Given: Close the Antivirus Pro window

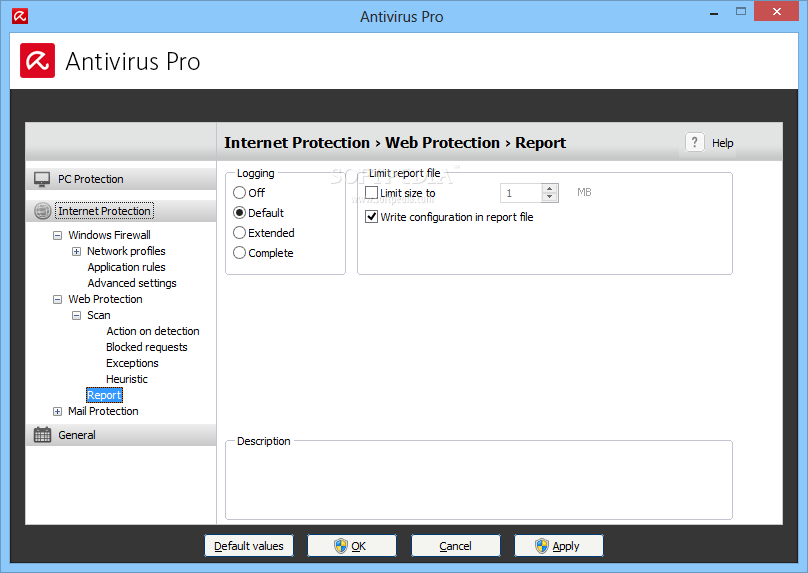Looking at the screenshot, I should pos(777,11).
